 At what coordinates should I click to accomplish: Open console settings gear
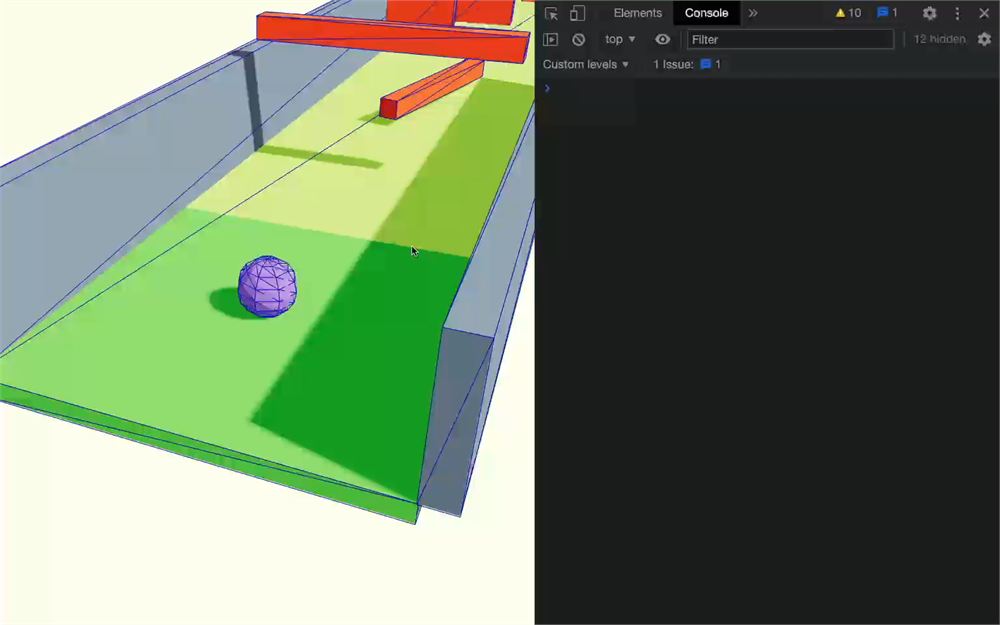click(985, 40)
